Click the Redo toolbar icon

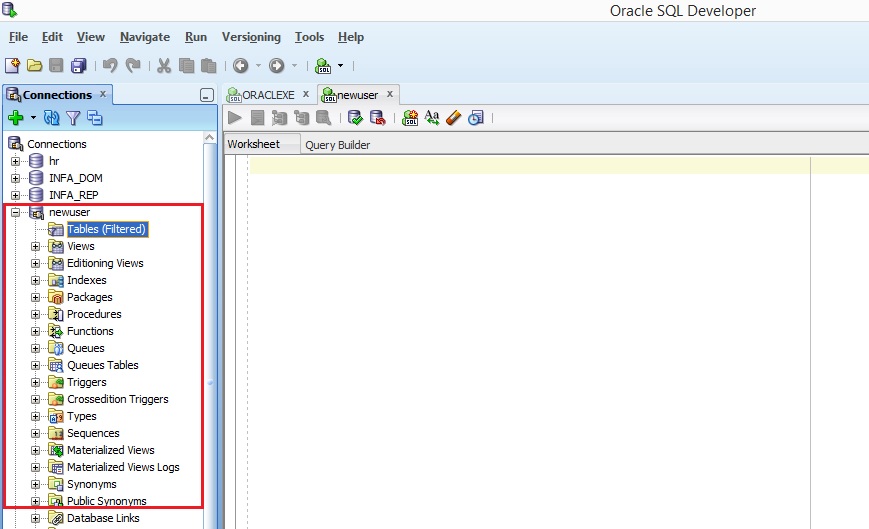(x=132, y=65)
